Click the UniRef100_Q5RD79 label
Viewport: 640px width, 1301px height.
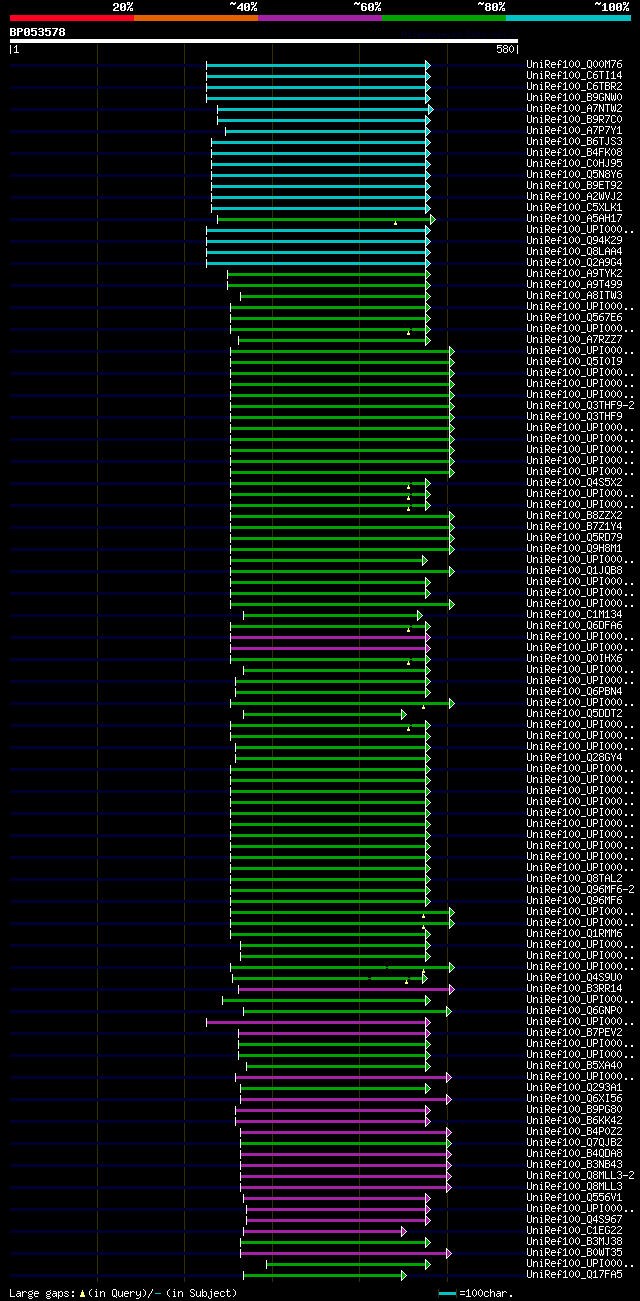tap(574, 538)
